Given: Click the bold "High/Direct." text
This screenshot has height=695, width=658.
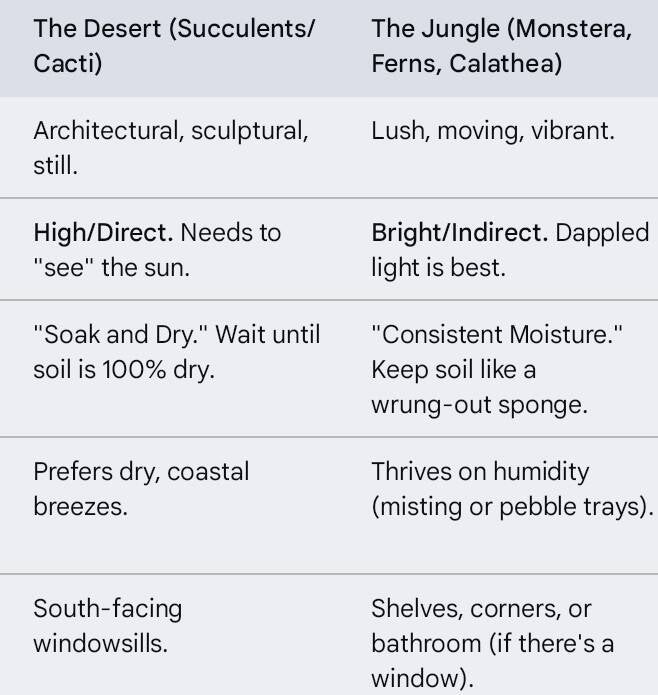Looking at the screenshot, I should tap(103, 233).
